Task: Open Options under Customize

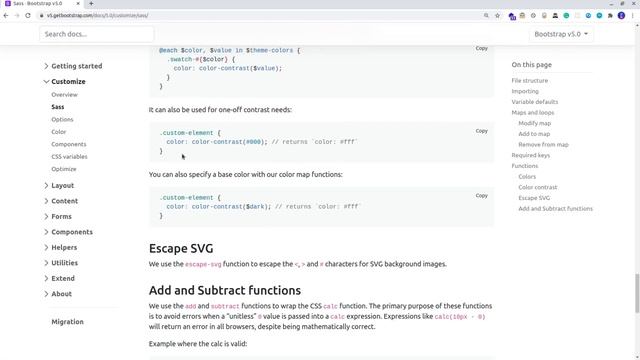Action: tap(62, 120)
